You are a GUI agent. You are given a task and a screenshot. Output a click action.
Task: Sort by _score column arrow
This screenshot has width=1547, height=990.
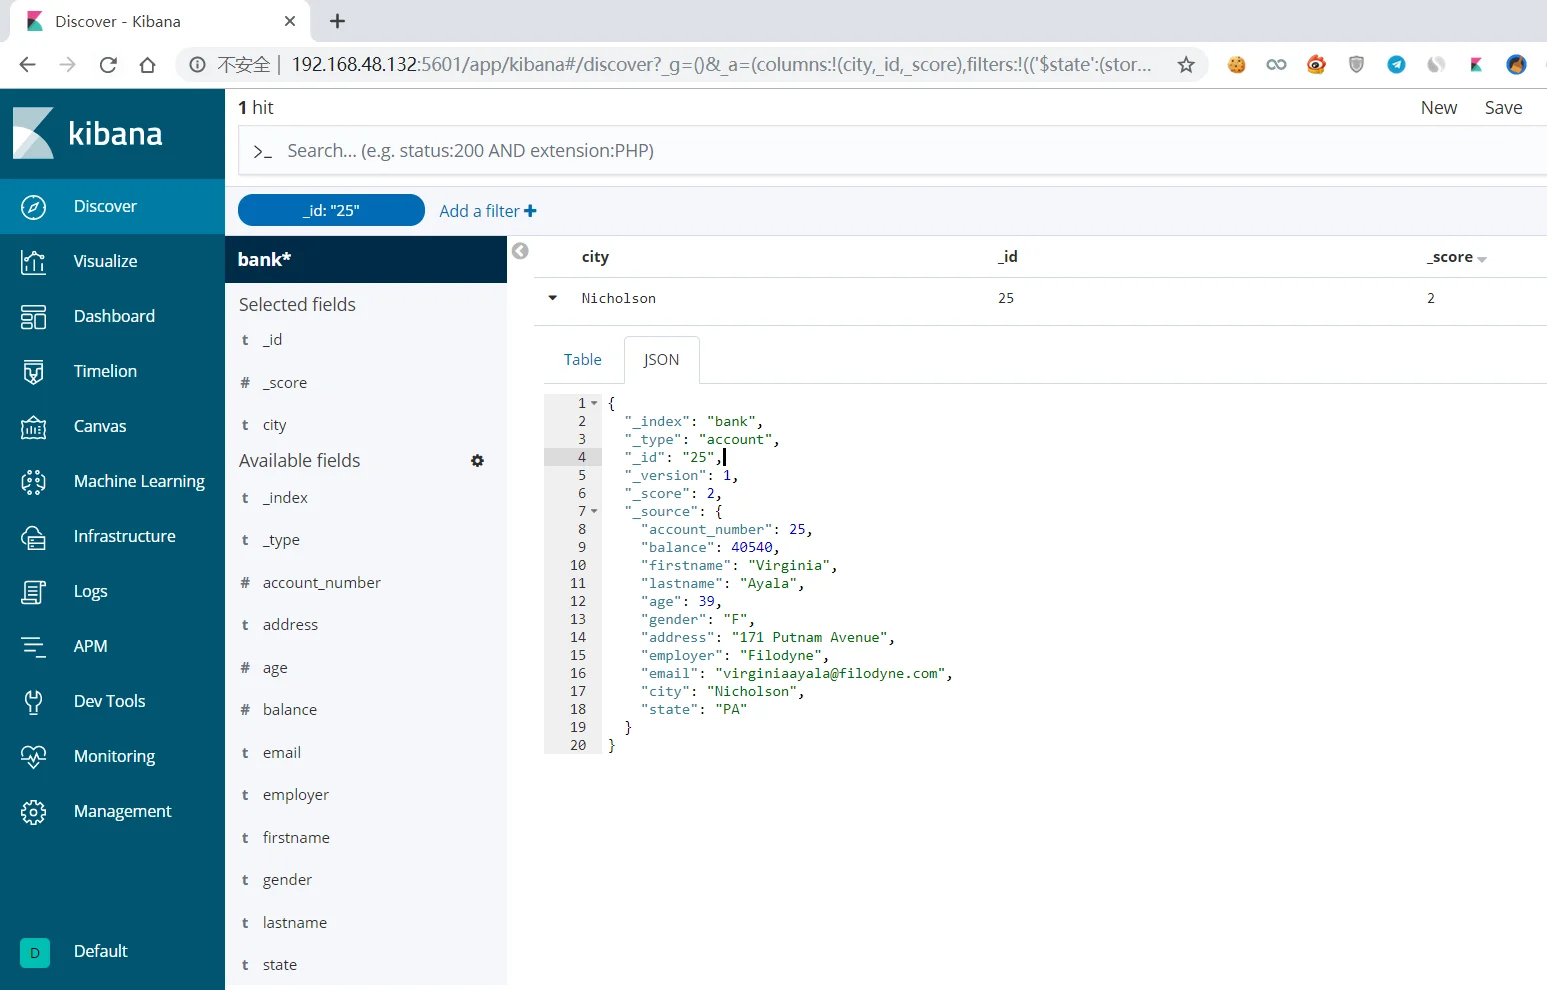point(1482,259)
